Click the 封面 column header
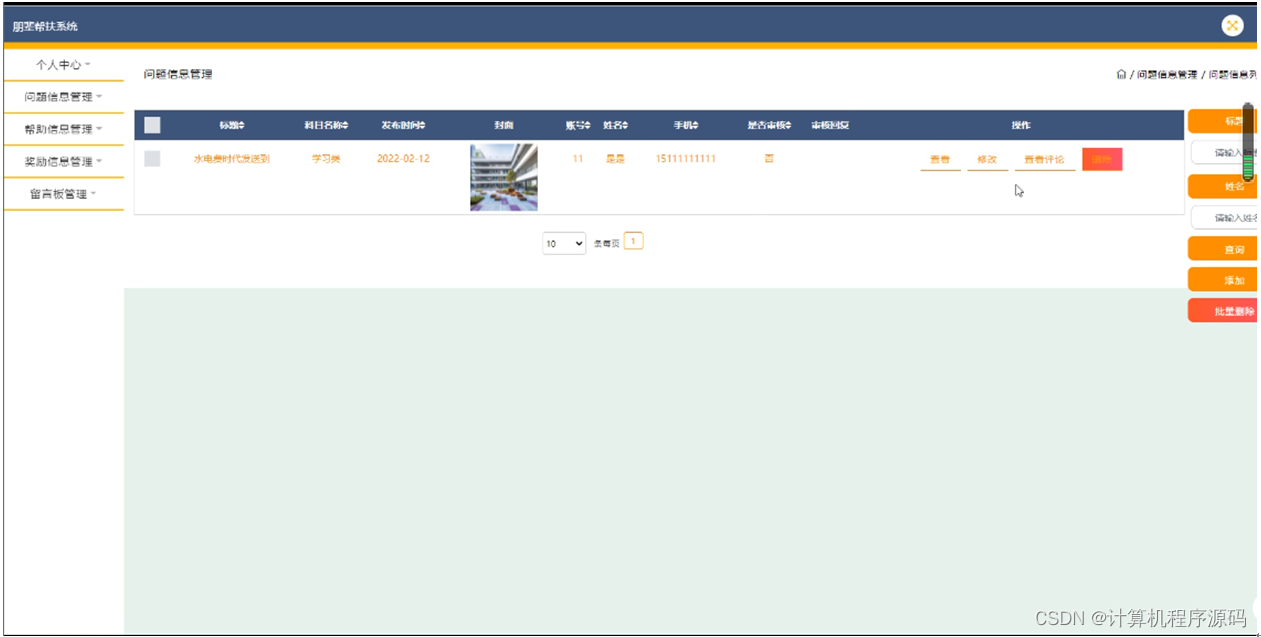1261x637 pixels. tap(504, 125)
